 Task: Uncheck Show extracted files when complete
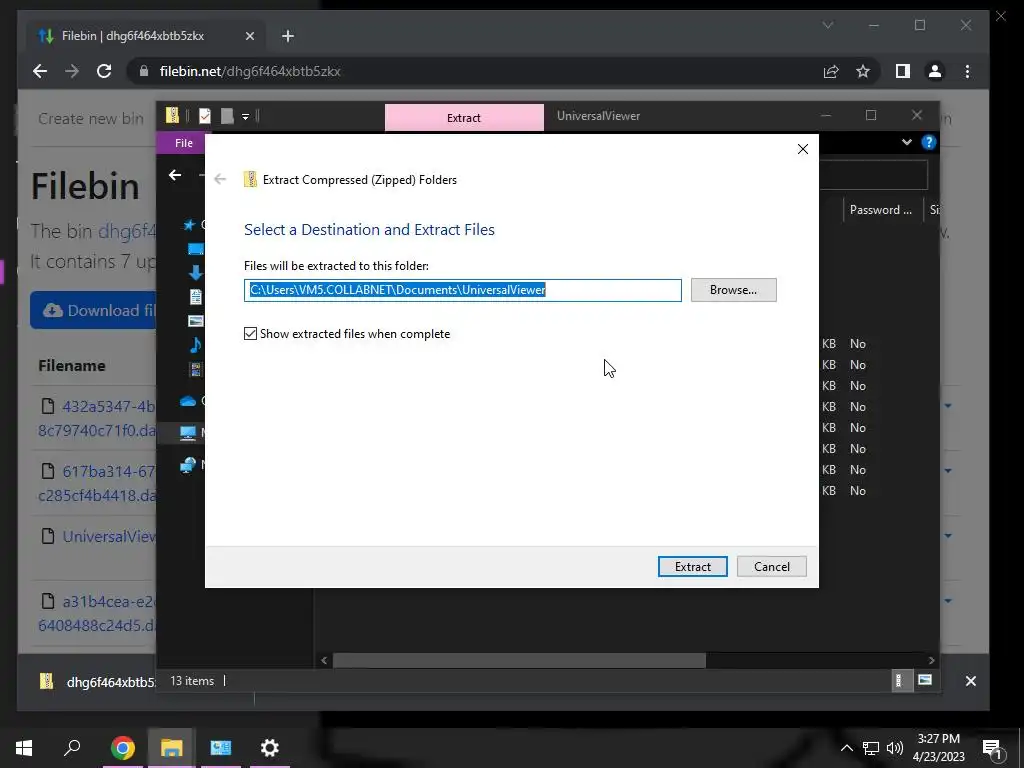(250, 334)
